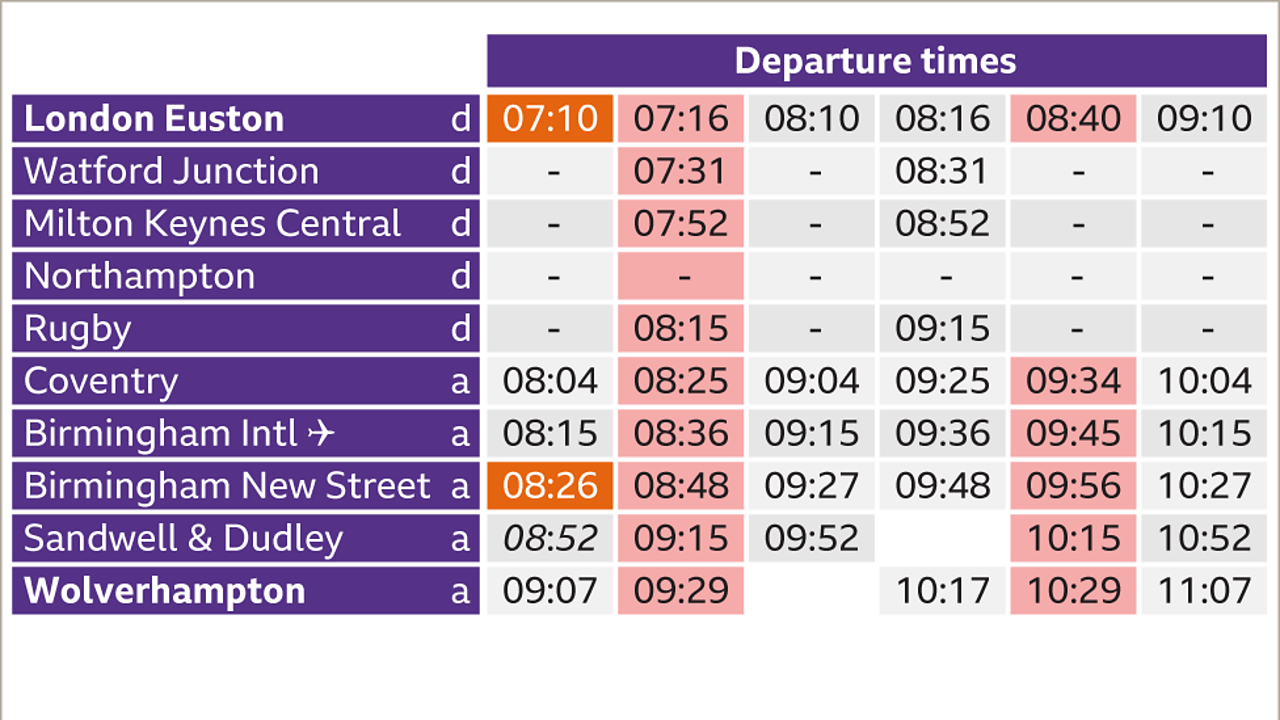Image resolution: width=1280 pixels, height=720 pixels.
Task: Click the Departure times header
Action: [x=875, y=61]
